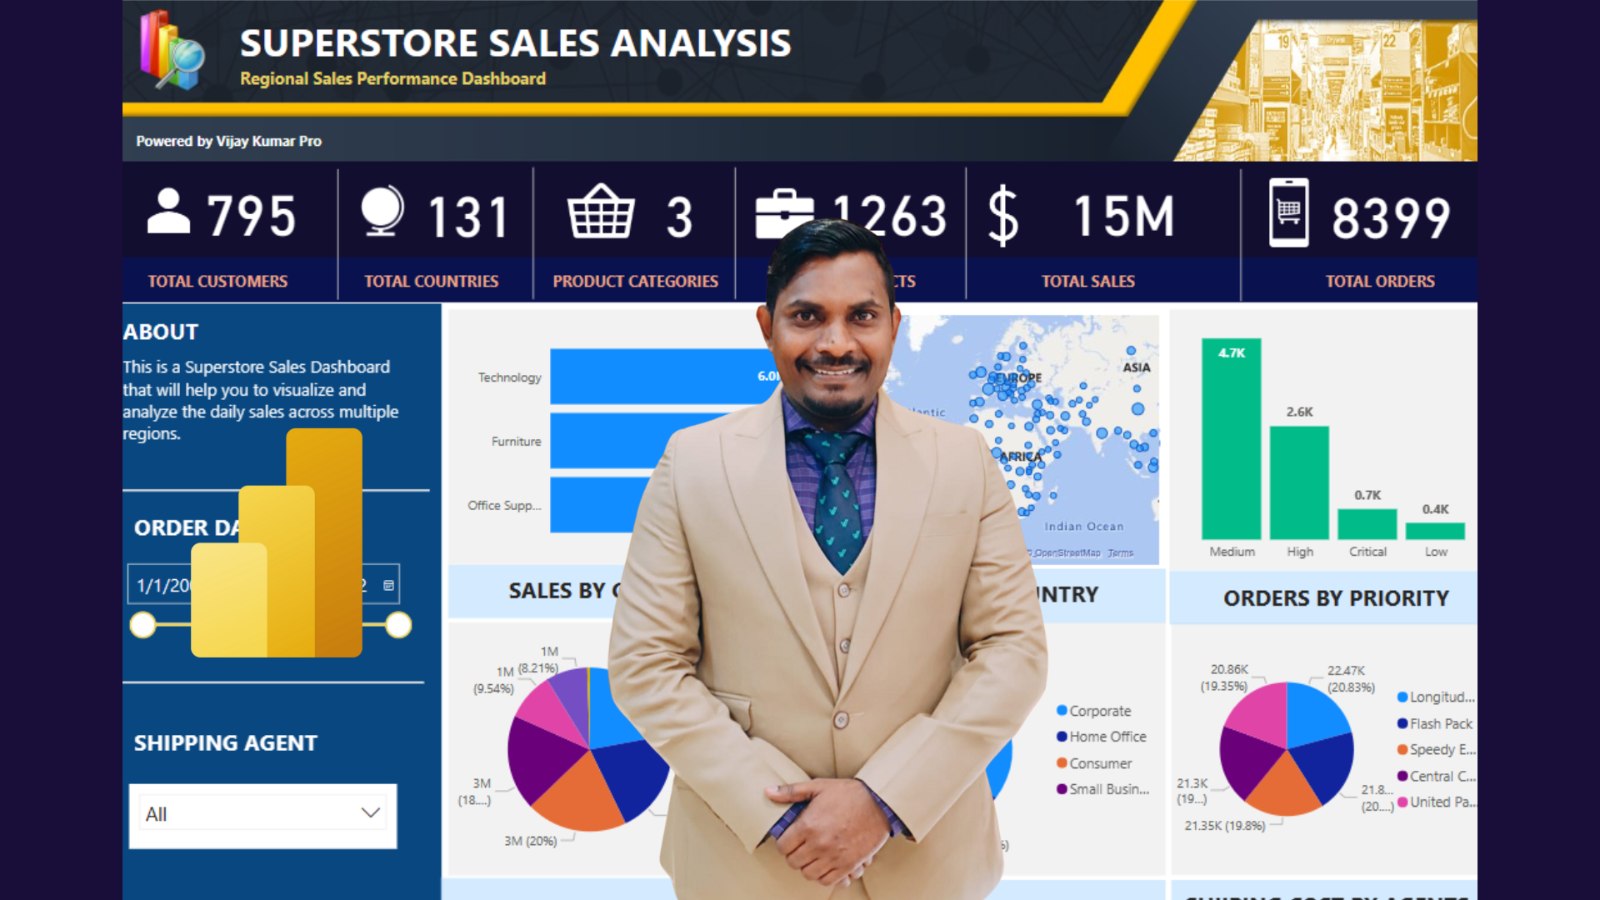Click the 0.7K data label

(x=1367, y=495)
